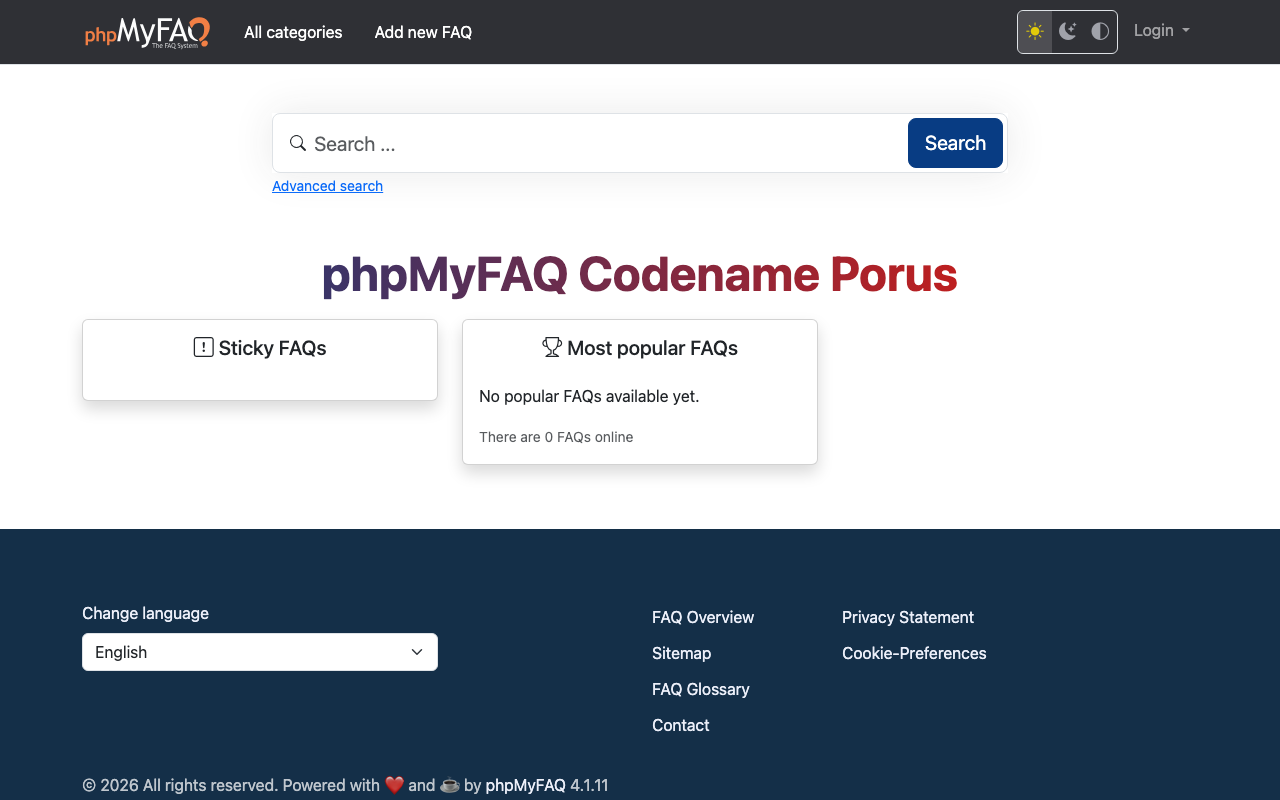Click the Most popular FAQs heading
The height and width of the screenshot is (800, 1280).
652,348
